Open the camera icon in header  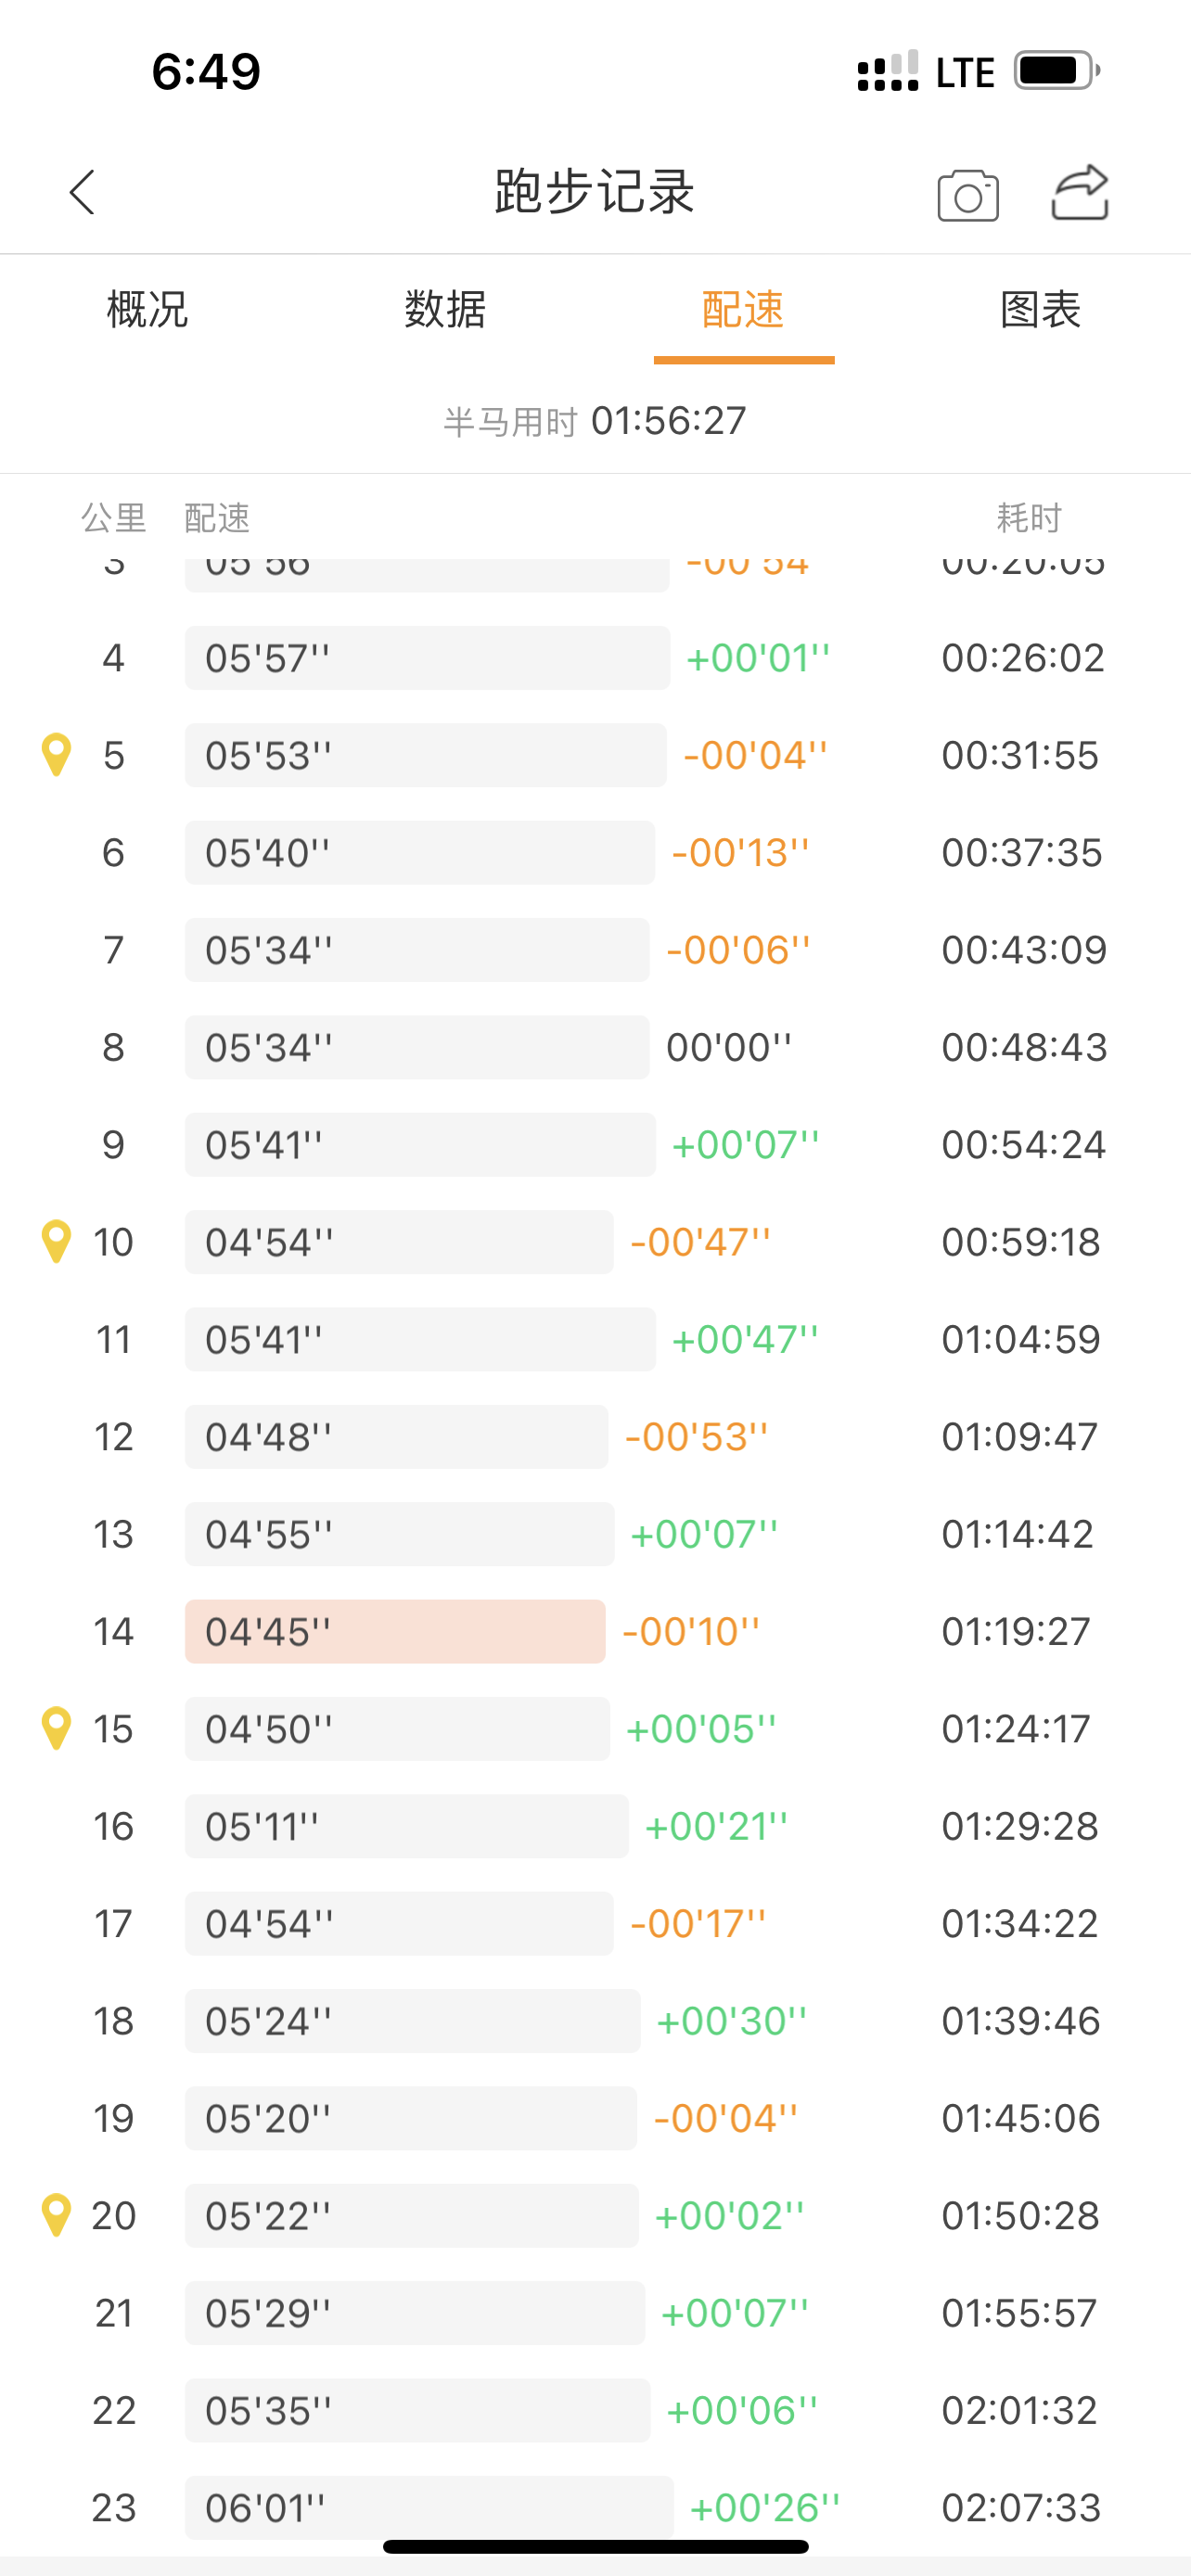point(967,195)
